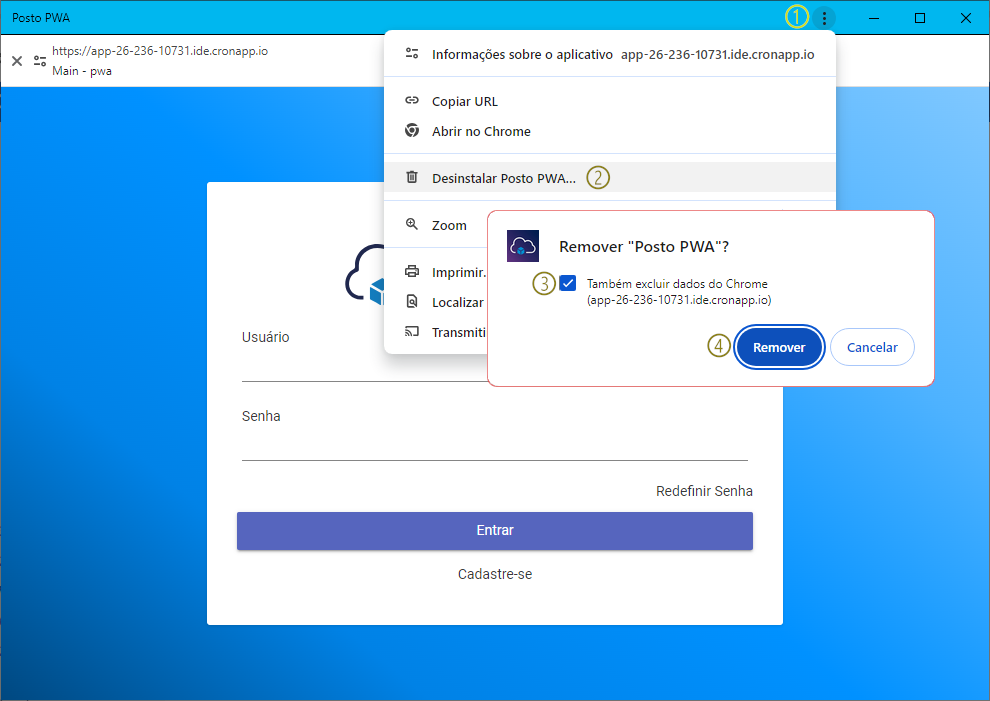This screenshot has width=990, height=701.
Task: Open the Redefinir Senha link
Action: point(704,491)
